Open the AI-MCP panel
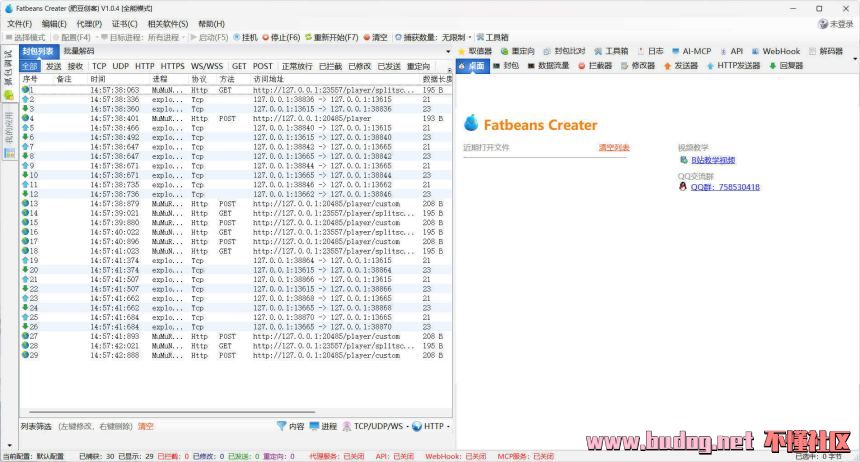This screenshot has height=462, width=860. 691,51
